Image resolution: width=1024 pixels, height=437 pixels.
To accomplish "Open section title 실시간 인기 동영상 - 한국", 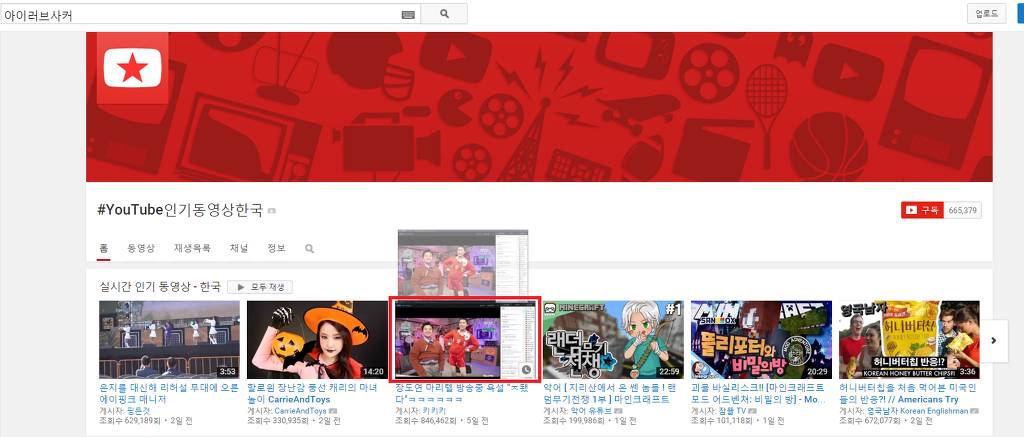I will 160,287.
